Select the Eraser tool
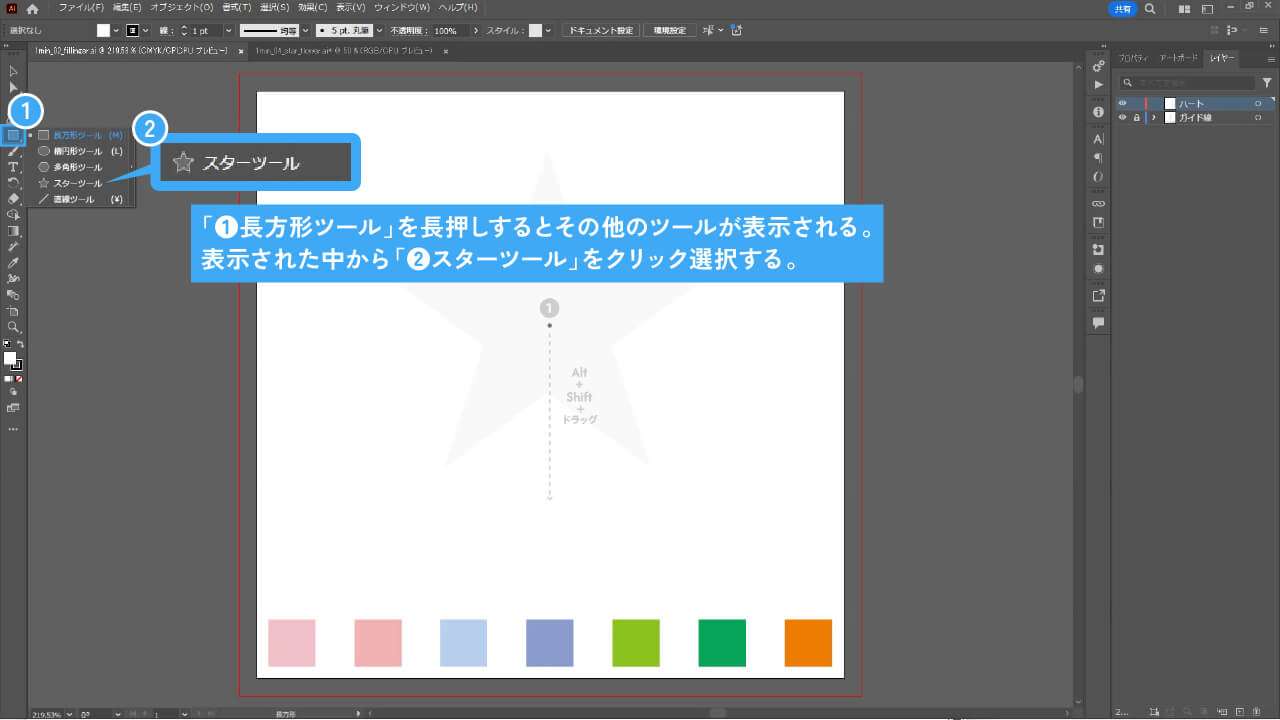The height and width of the screenshot is (720, 1280). (13, 199)
